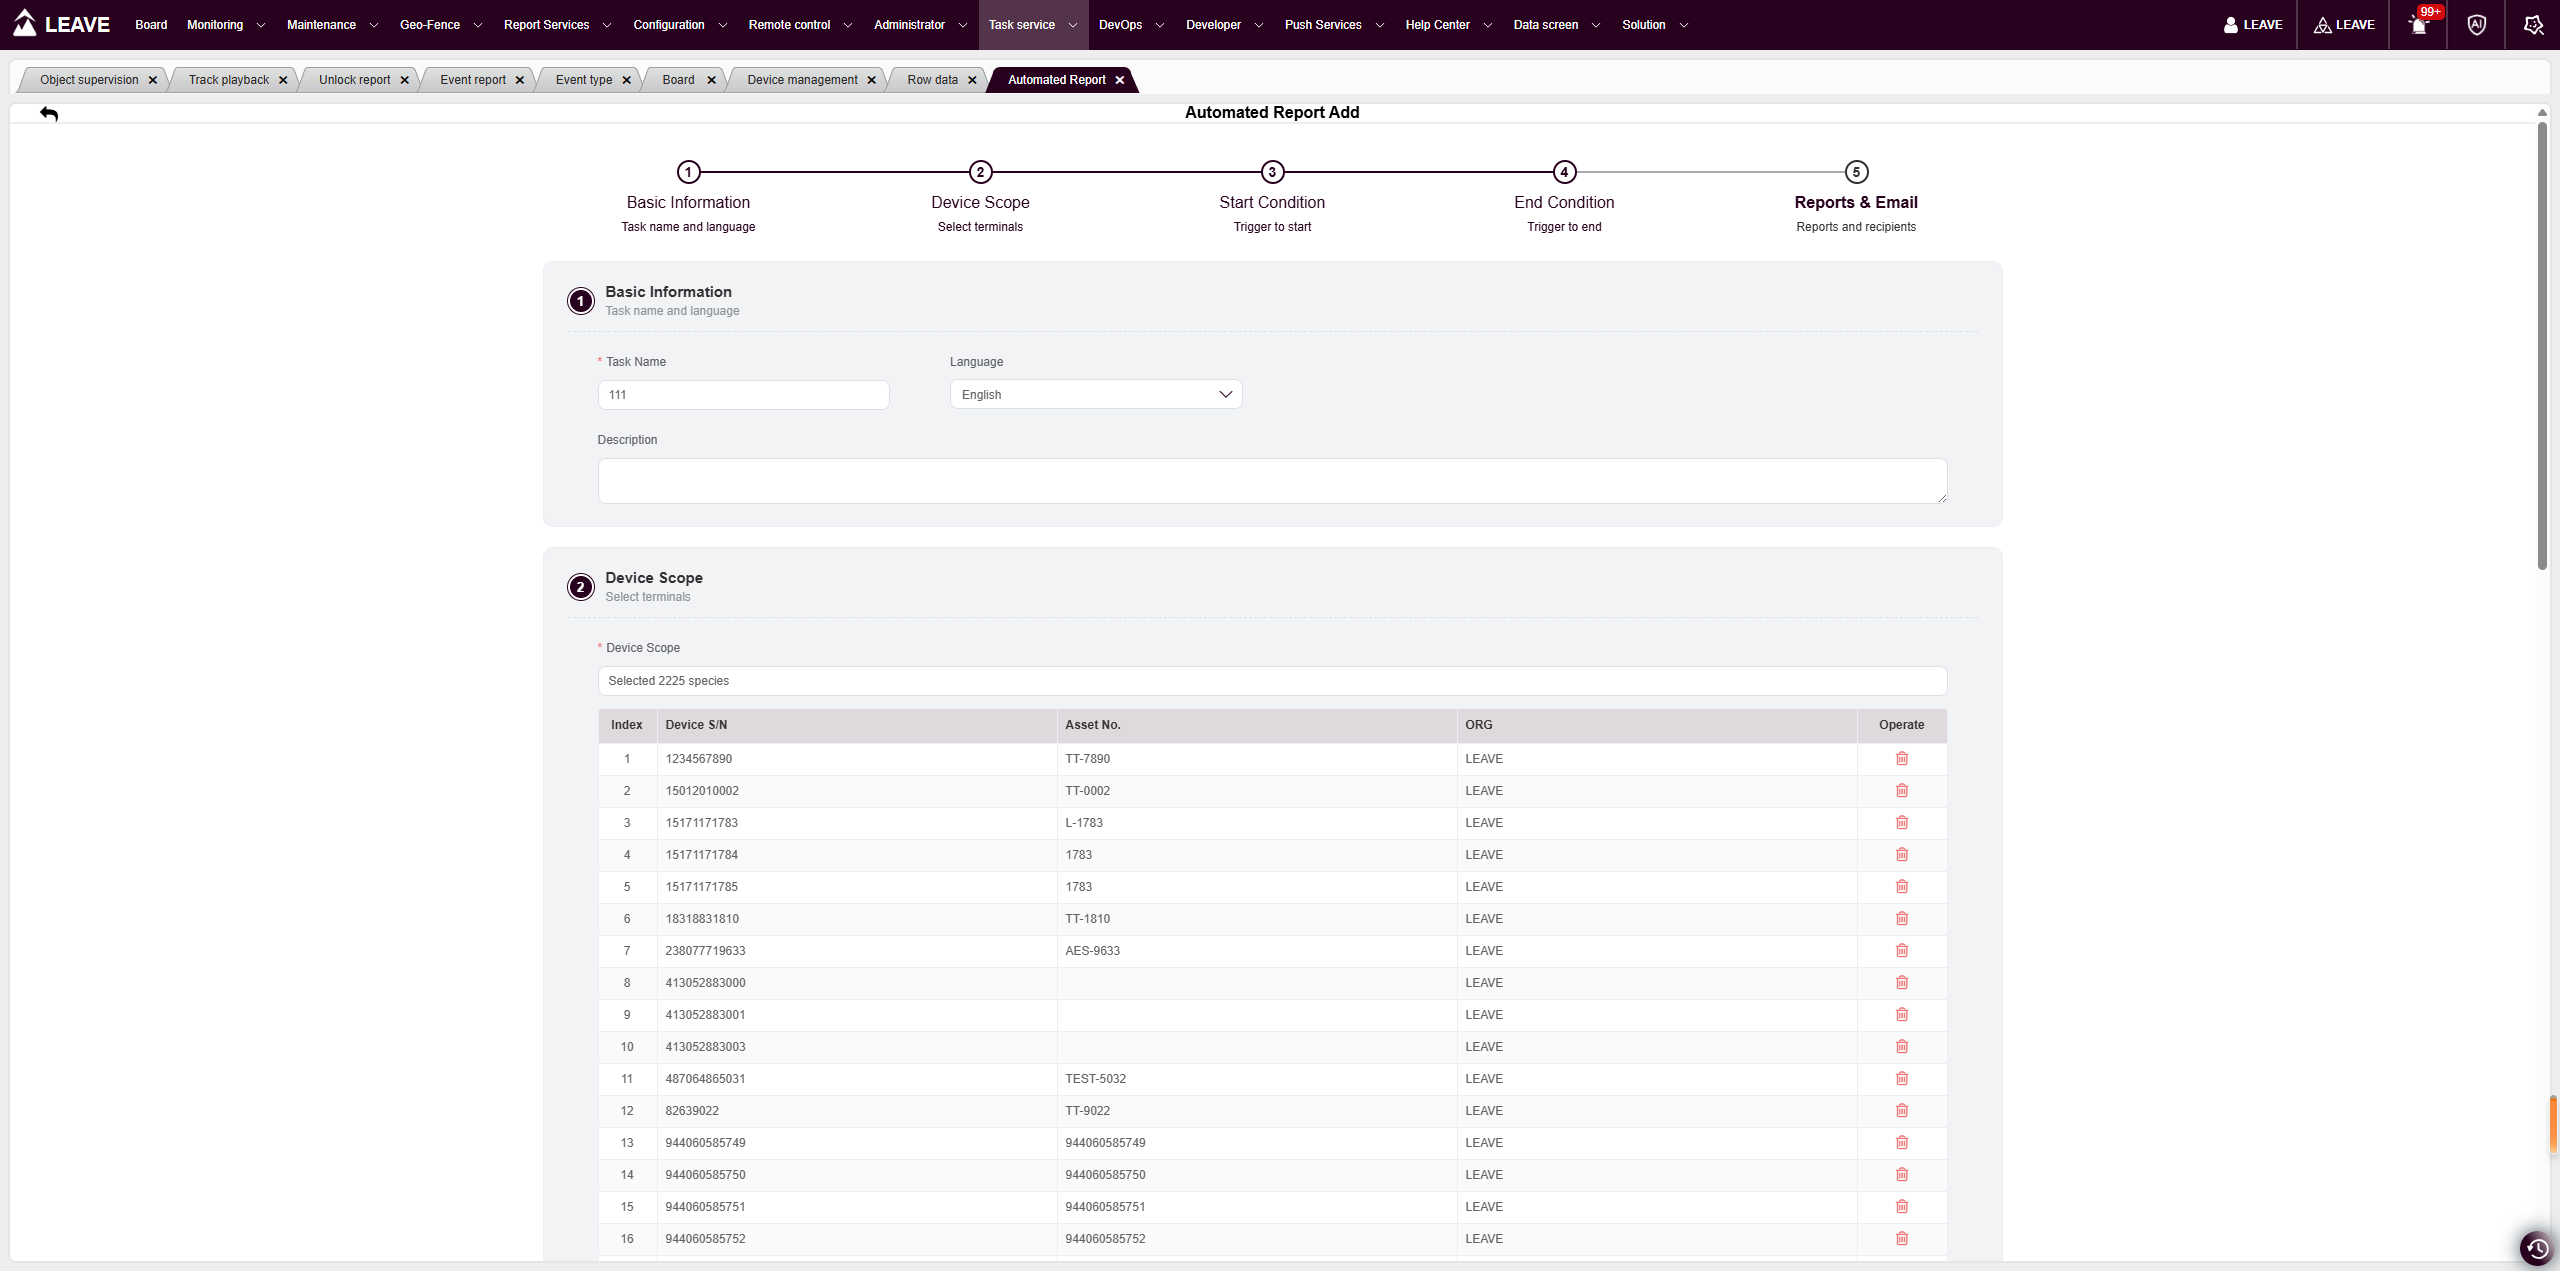Close the Object supervision tab
Screen dimensions: 2560x1271
[x=152, y=80]
